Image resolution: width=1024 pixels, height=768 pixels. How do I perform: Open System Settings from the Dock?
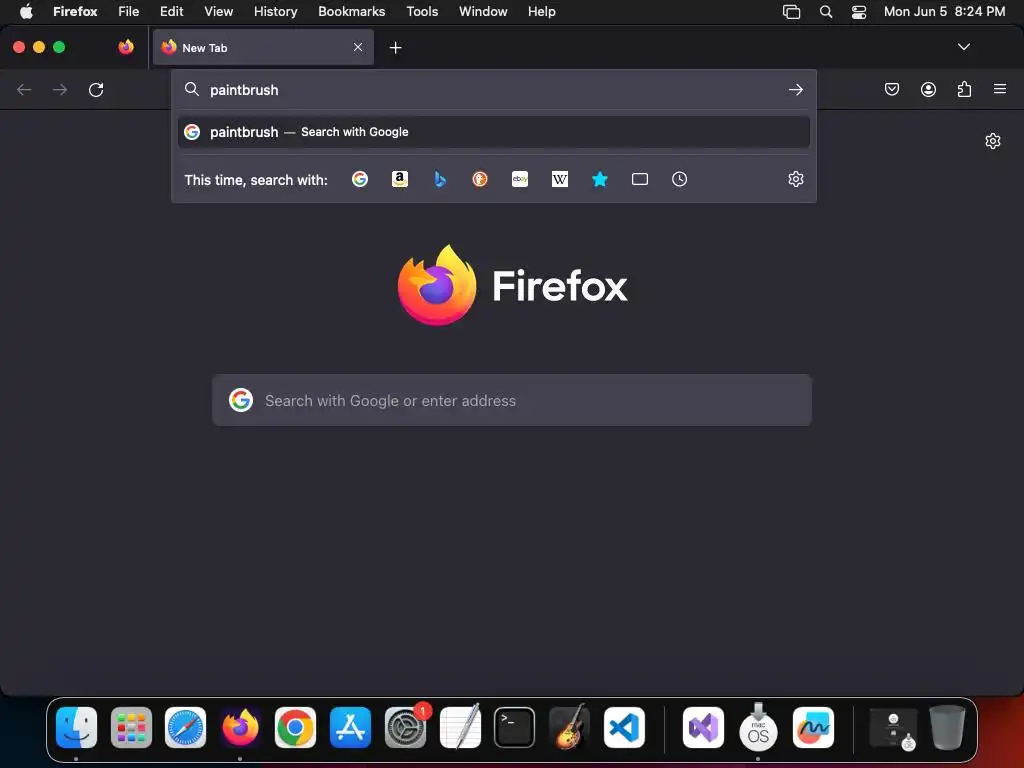coord(405,728)
